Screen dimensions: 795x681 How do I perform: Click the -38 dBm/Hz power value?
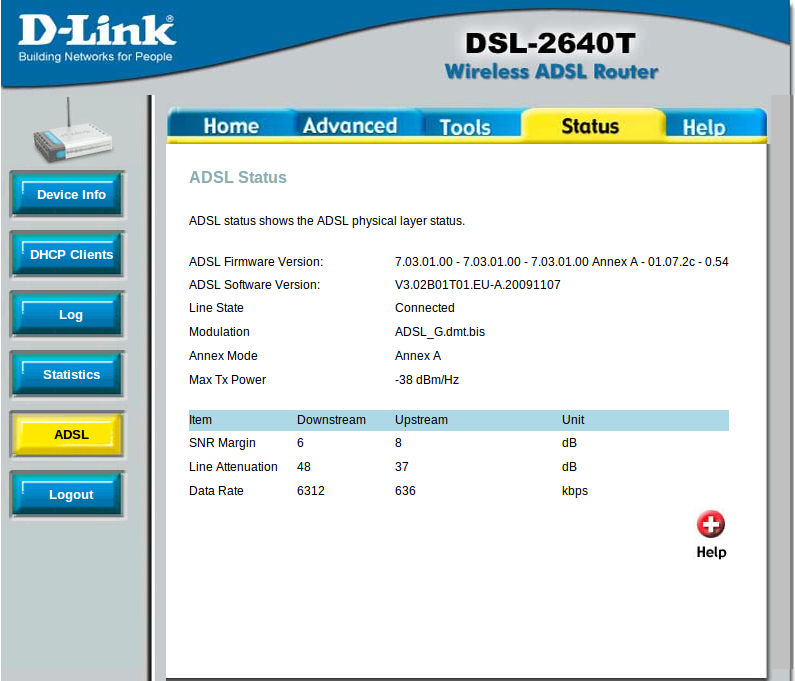click(427, 380)
